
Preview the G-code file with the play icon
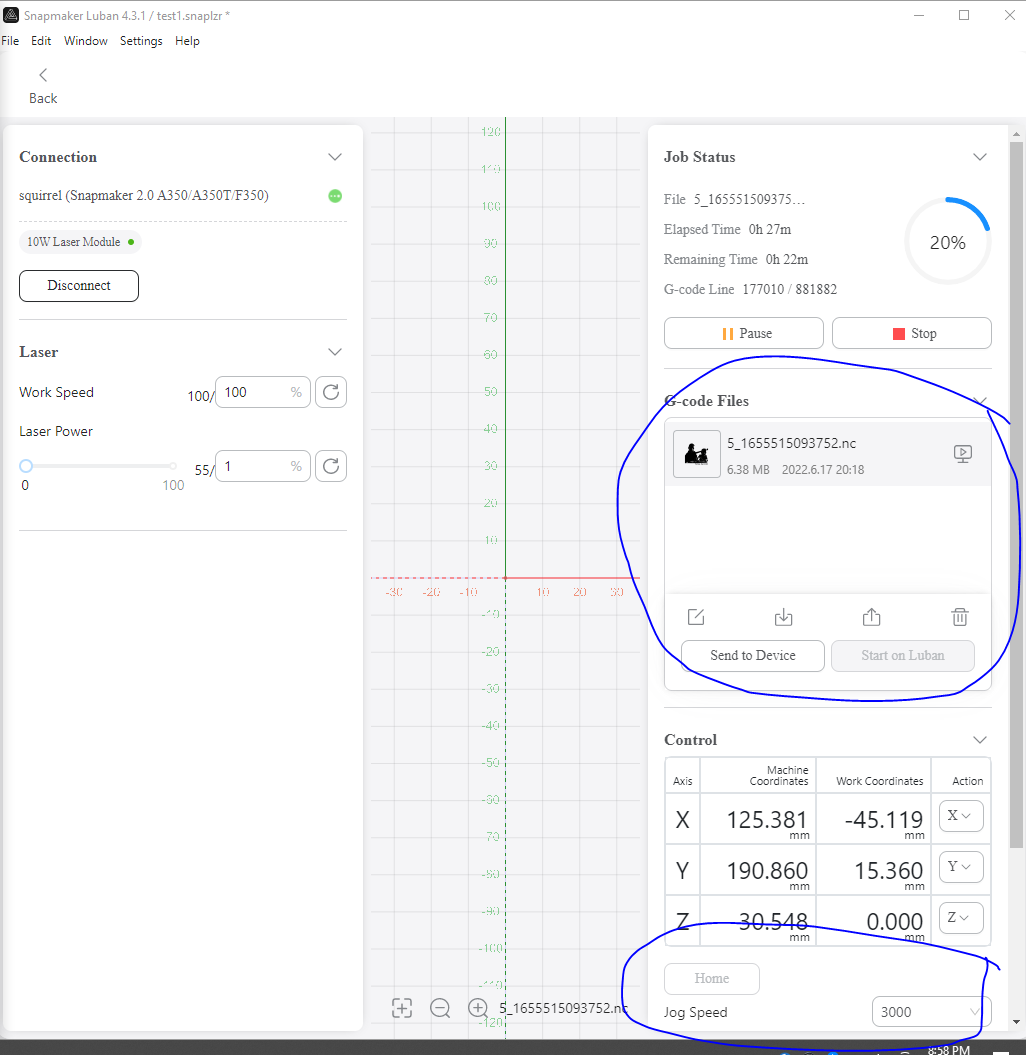[963, 453]
